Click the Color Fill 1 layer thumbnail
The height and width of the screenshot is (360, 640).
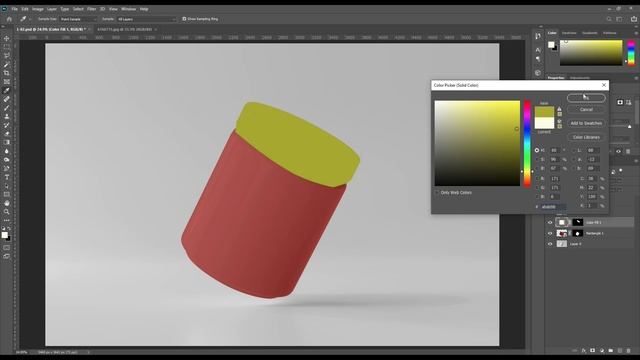562,222
